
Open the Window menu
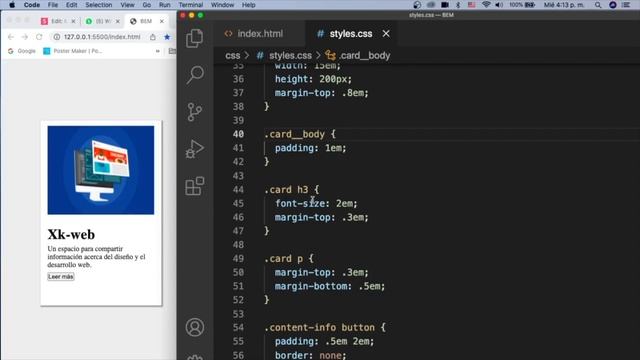pyautogui.click(x=222, y=5)
